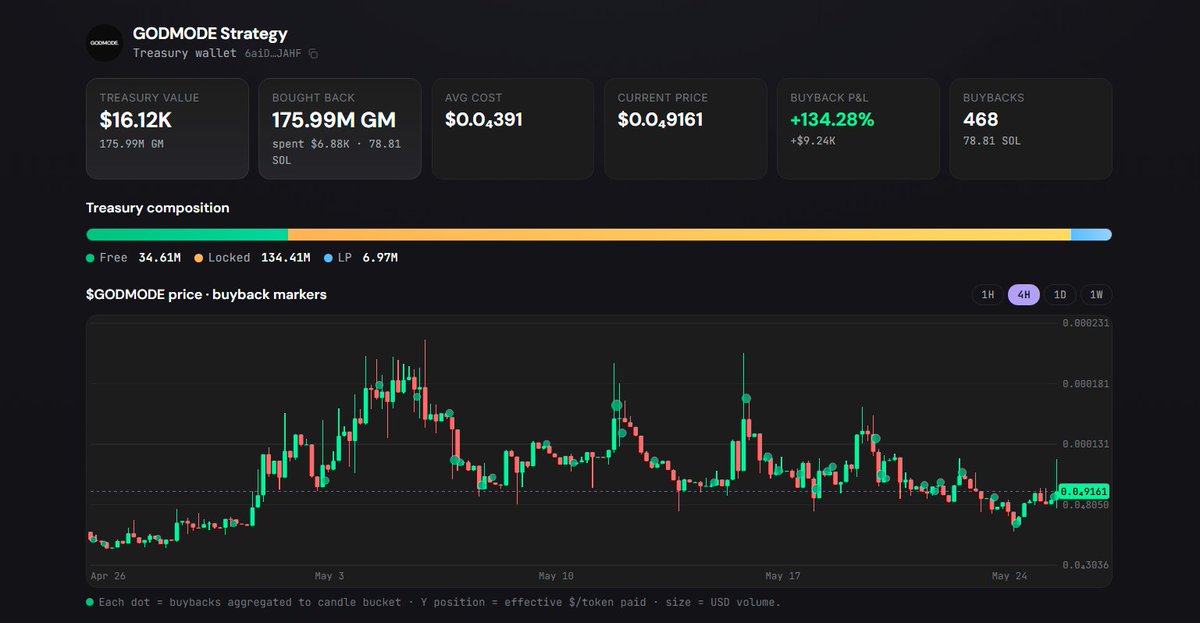Switch chart to 1D timeframe
Screen dimensions: 1200x623
click(x=1060, y=295)
